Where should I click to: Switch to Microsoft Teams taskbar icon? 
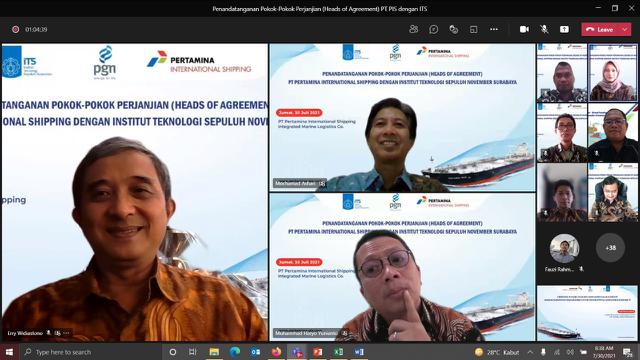[297, 352]
